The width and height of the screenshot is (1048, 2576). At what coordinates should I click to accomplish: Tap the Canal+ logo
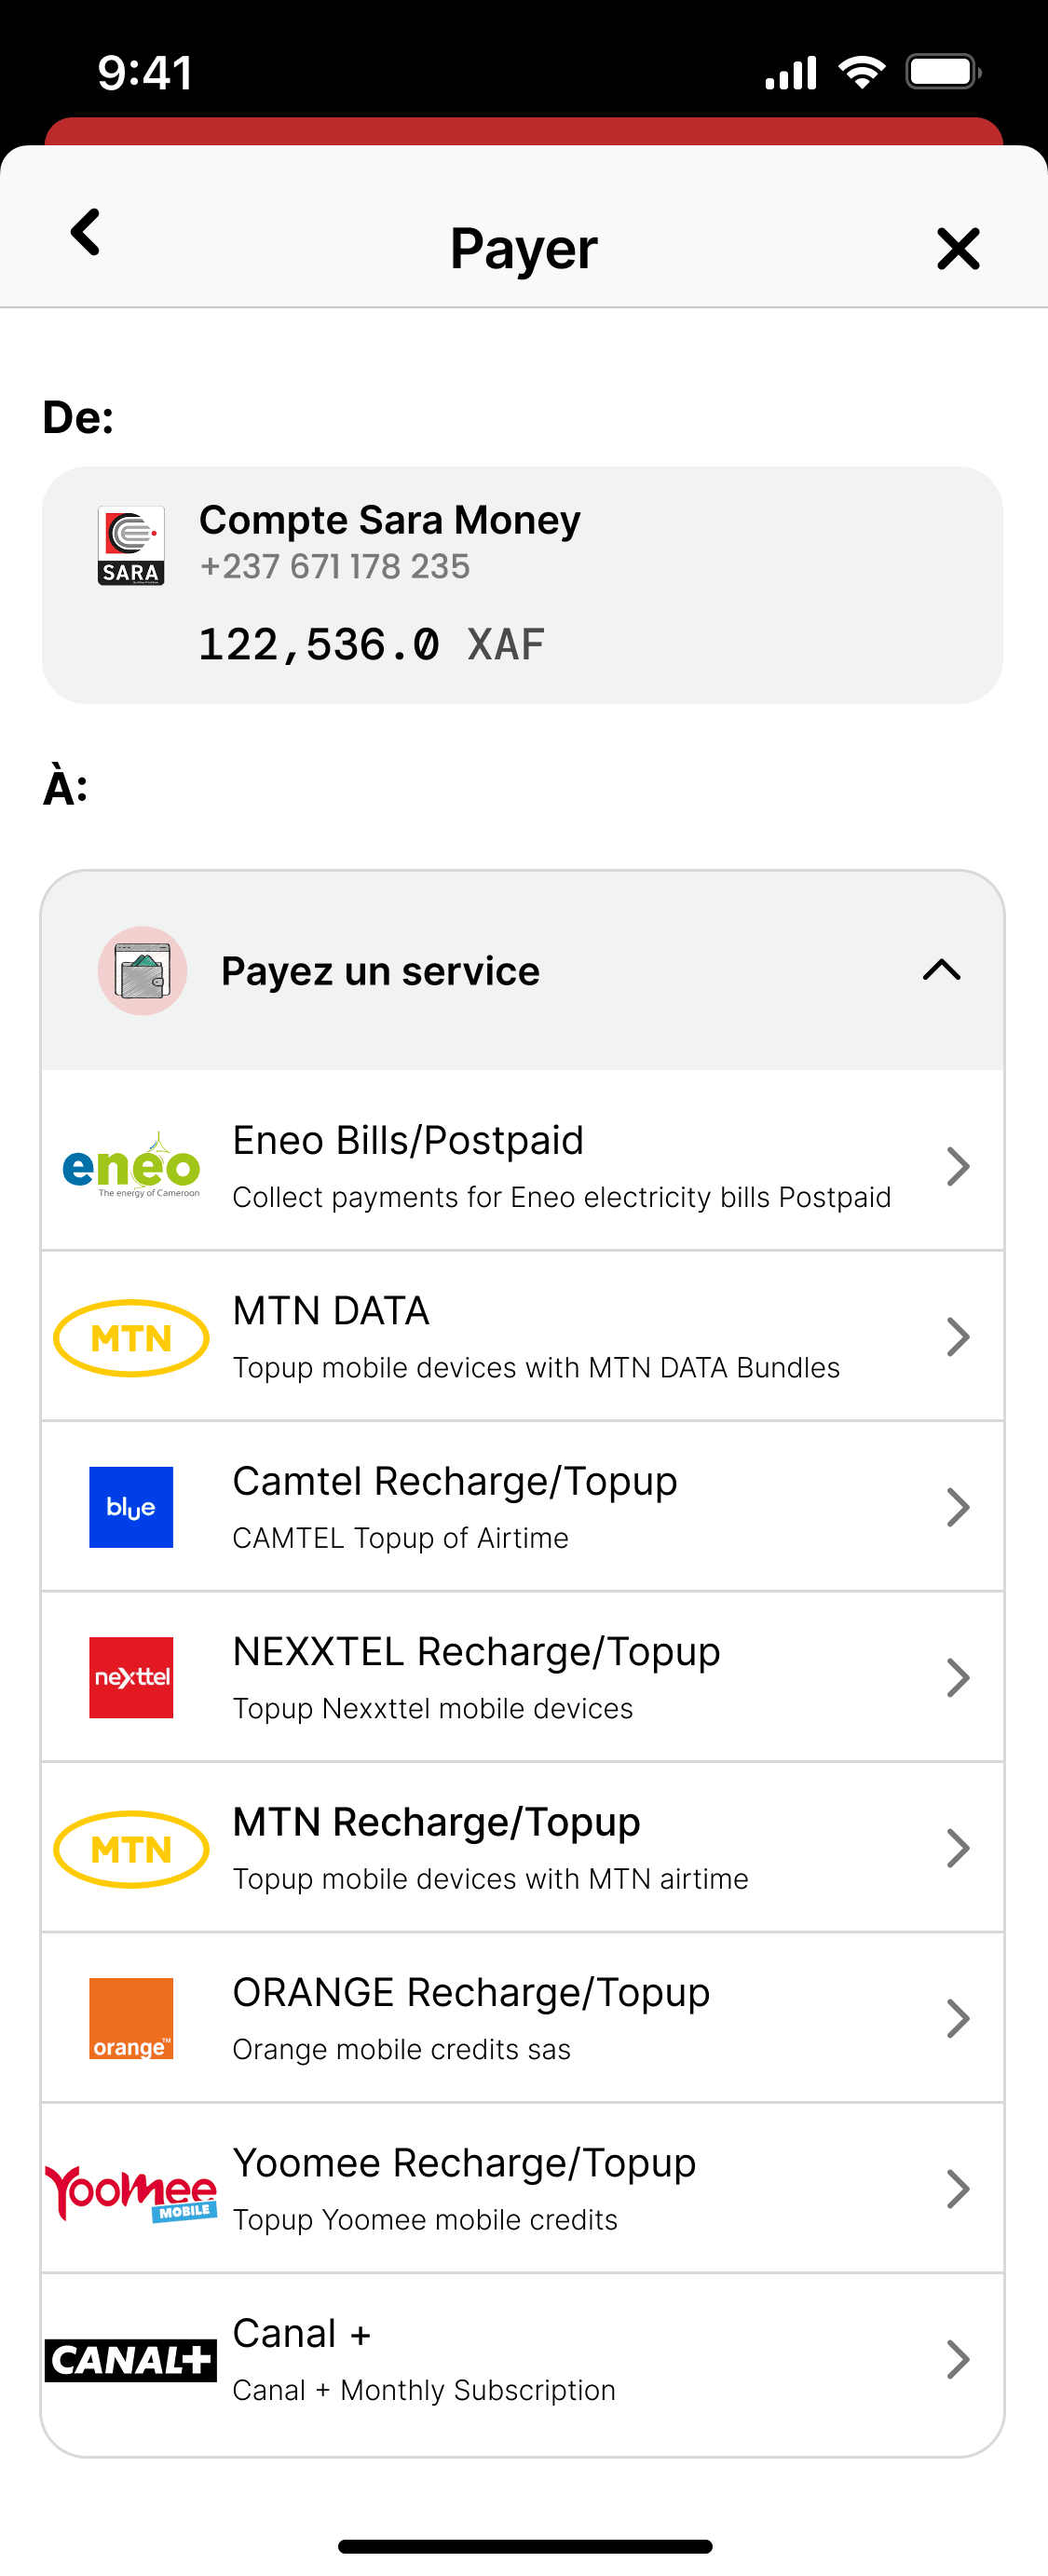point(131,2360)
